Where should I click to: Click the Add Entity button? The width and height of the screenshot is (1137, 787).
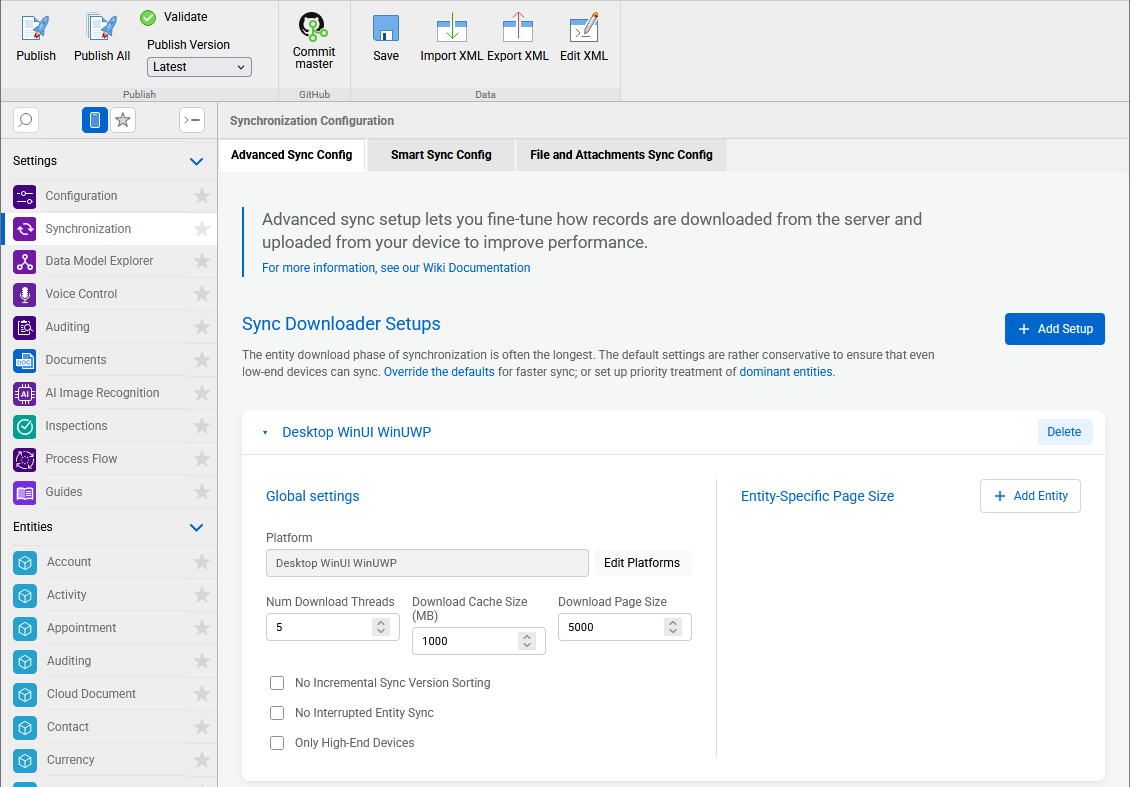pyautogui.click(x=1030, y=496)
